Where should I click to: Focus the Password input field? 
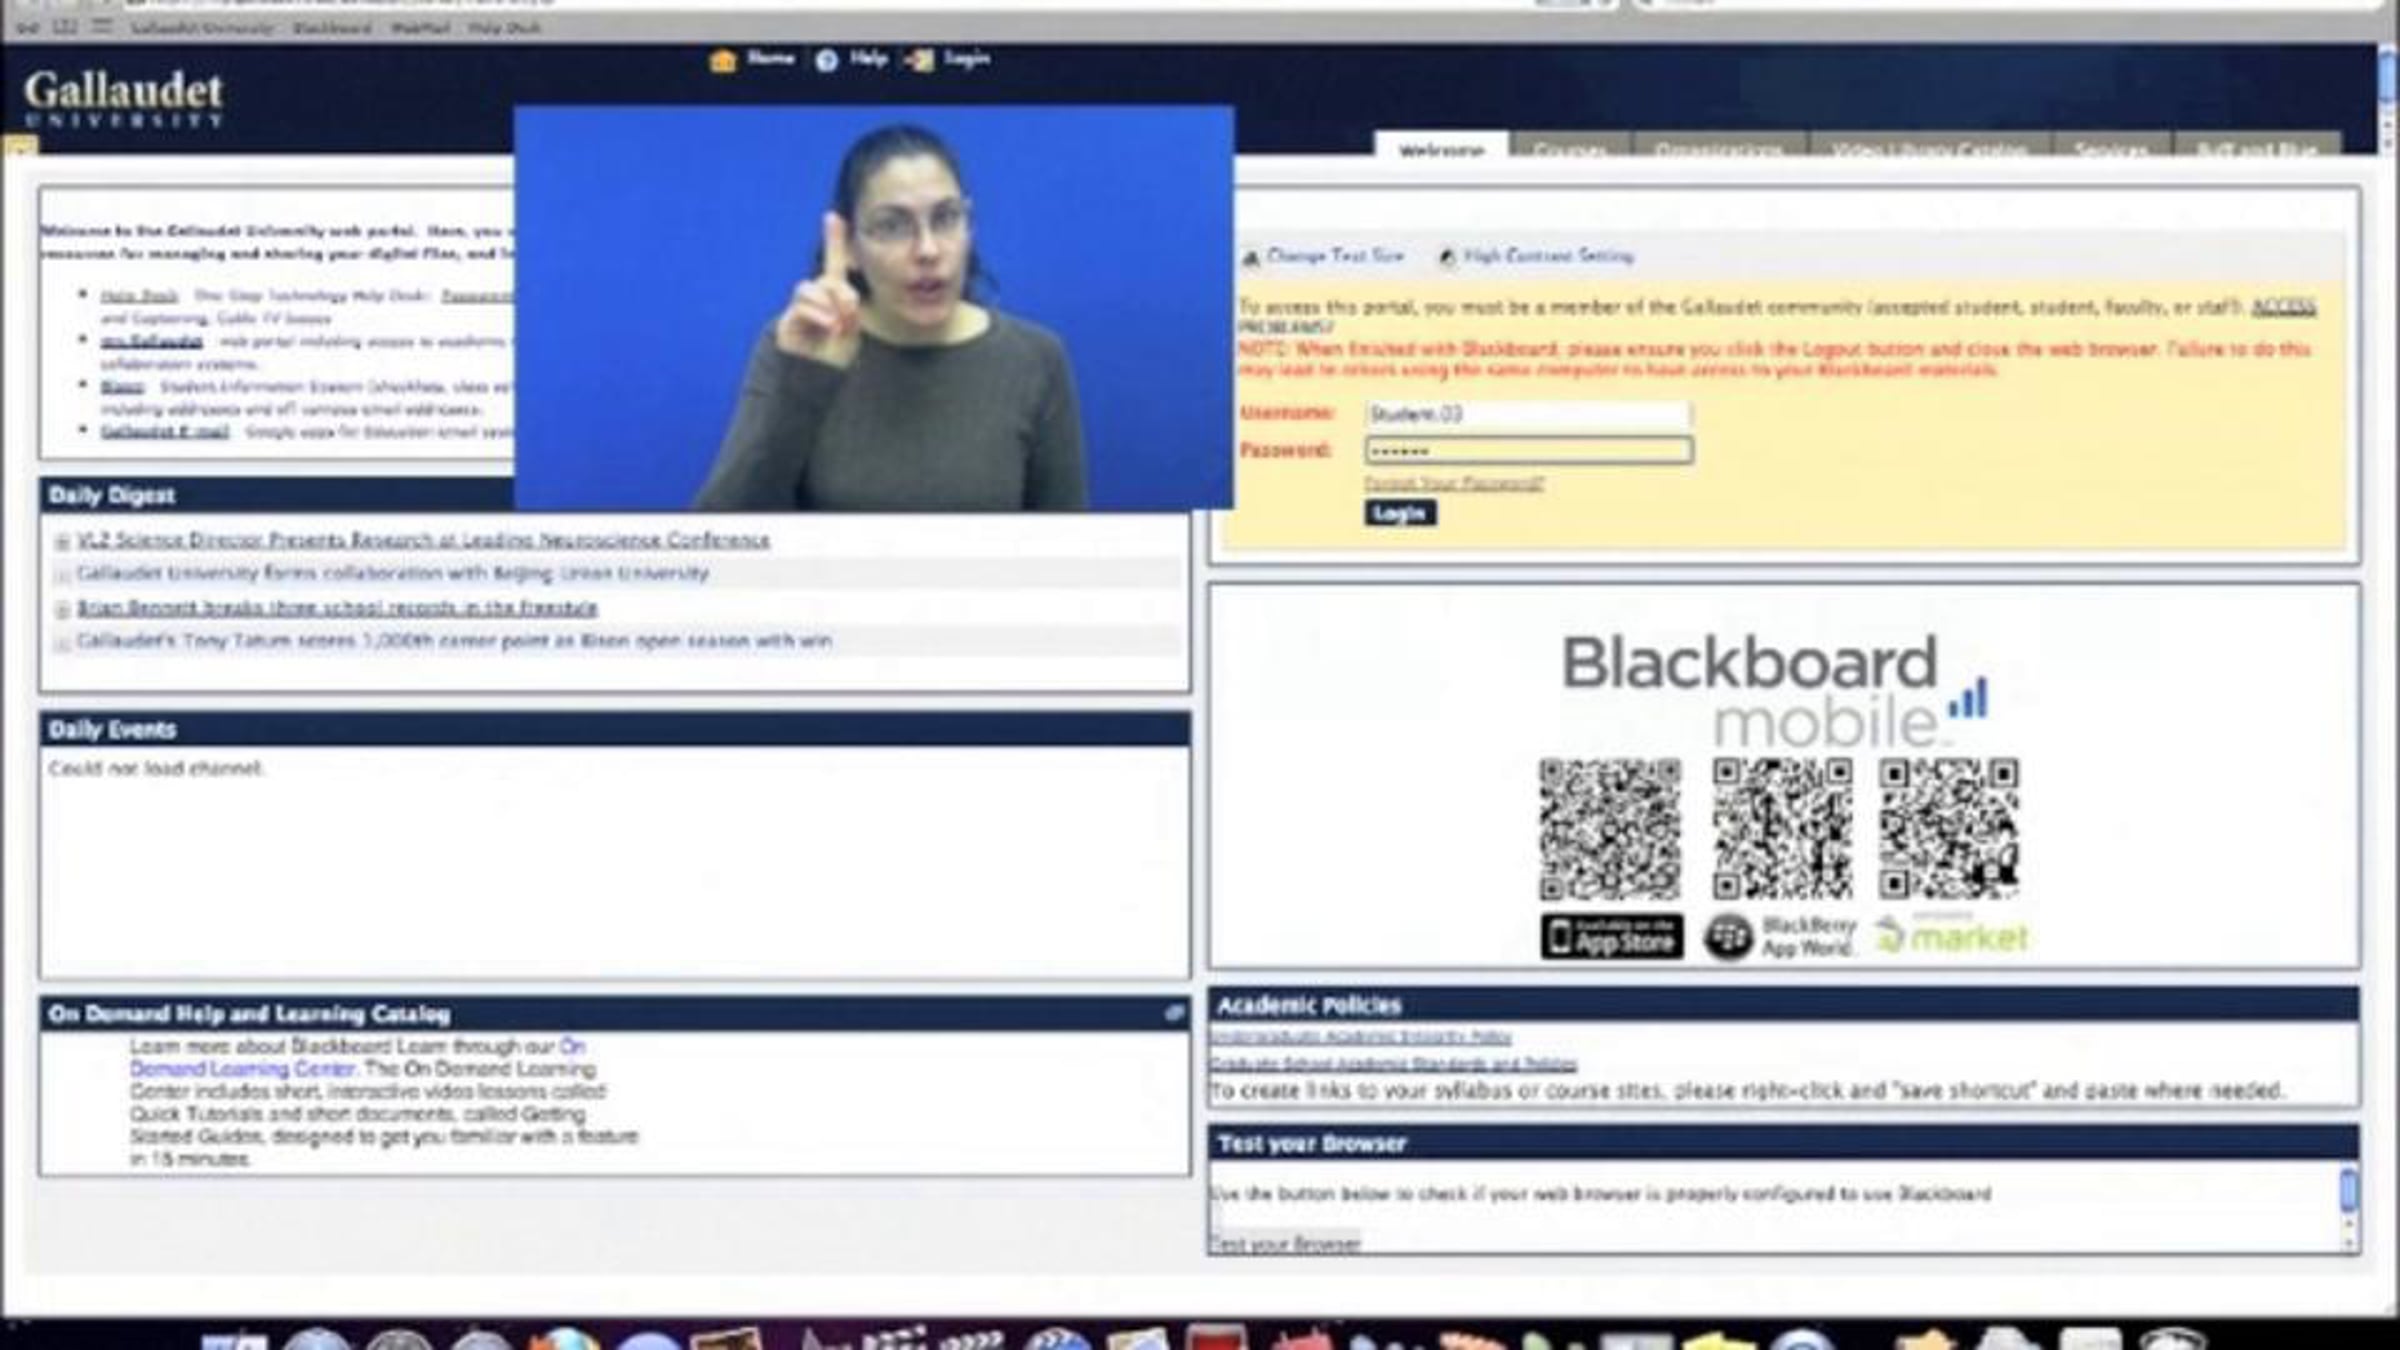[x=1528, y=450]
